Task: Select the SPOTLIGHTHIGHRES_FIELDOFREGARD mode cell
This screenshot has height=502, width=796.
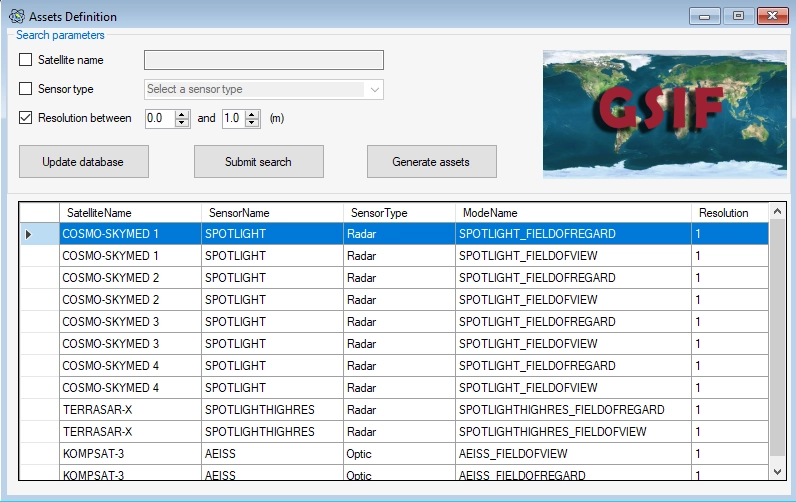Action: 574,410
